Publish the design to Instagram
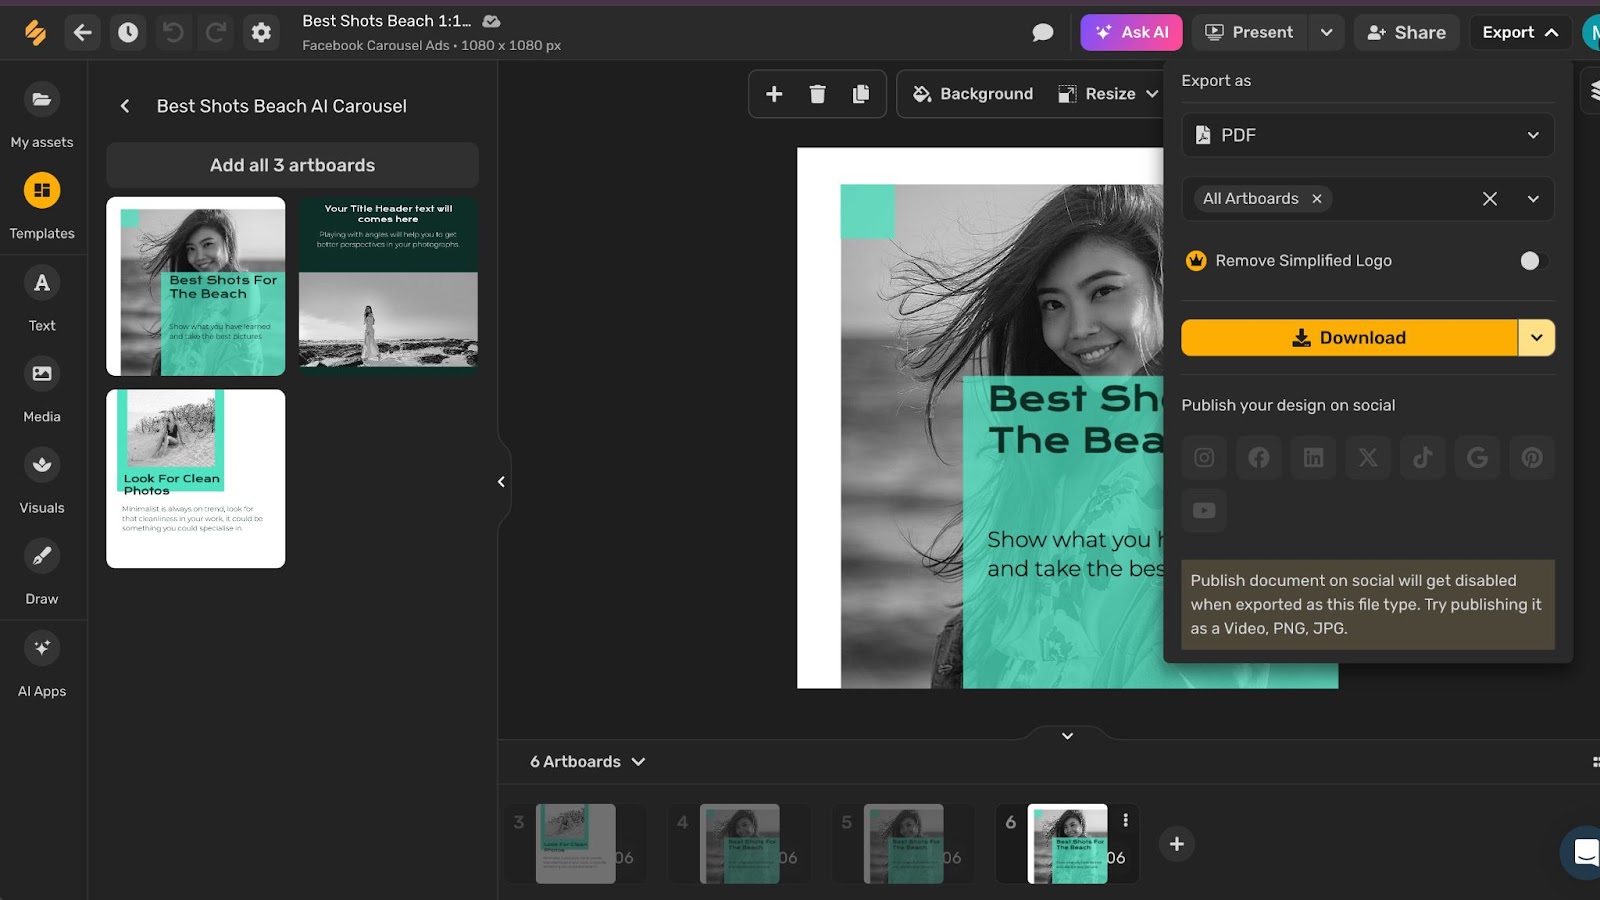 (1204, 458)
